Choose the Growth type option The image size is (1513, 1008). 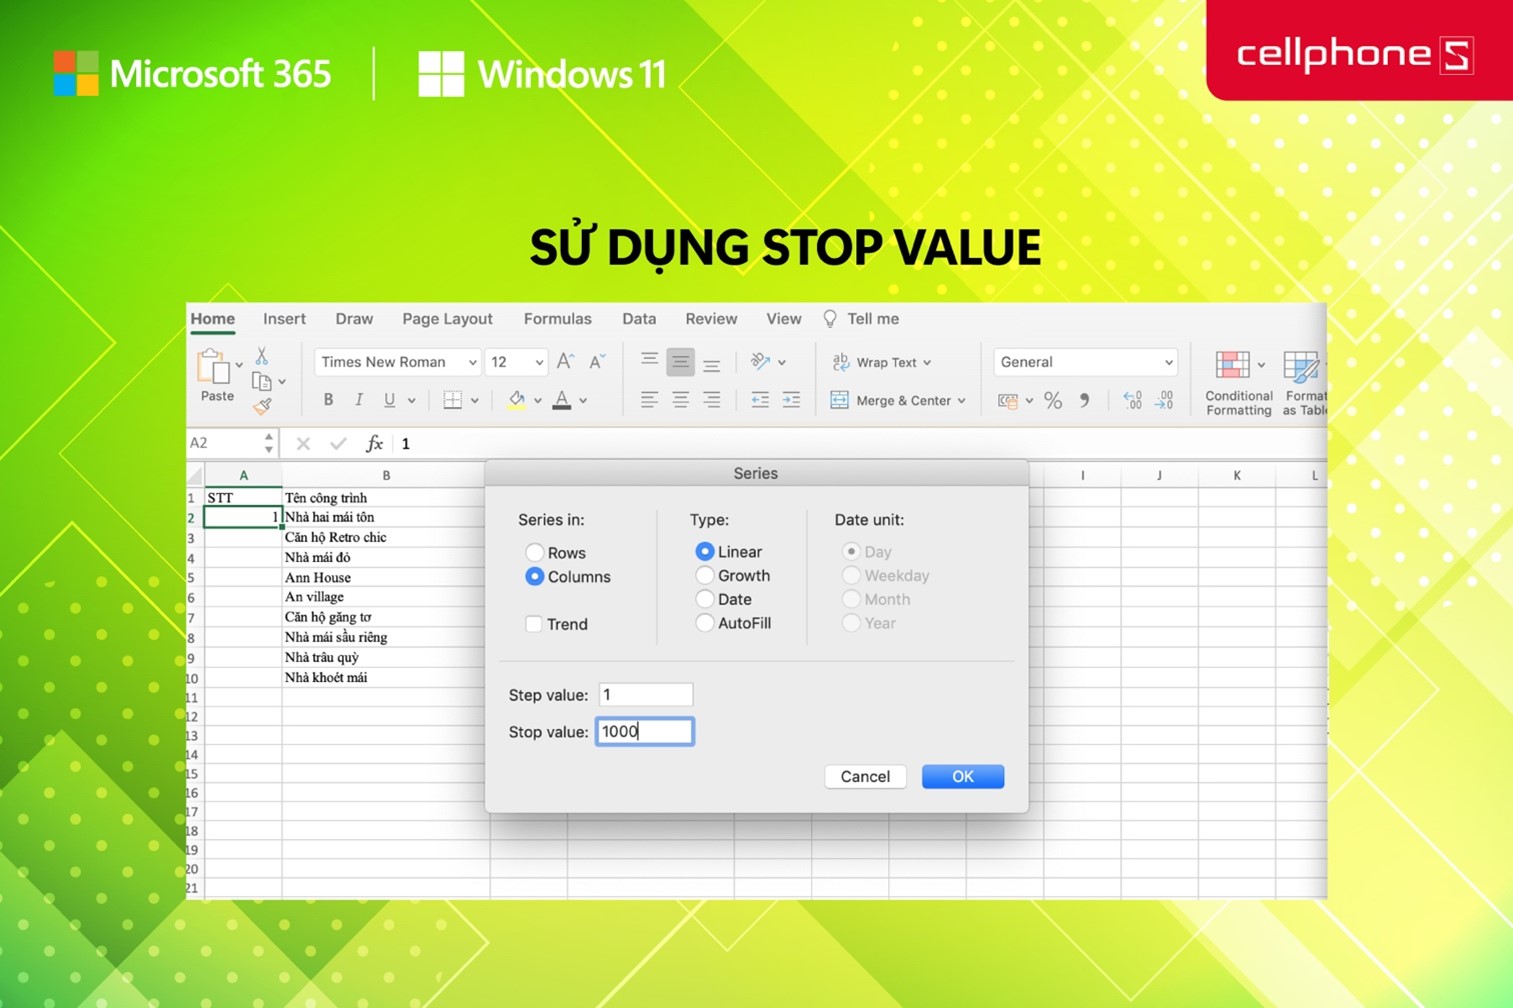[705, 576]
